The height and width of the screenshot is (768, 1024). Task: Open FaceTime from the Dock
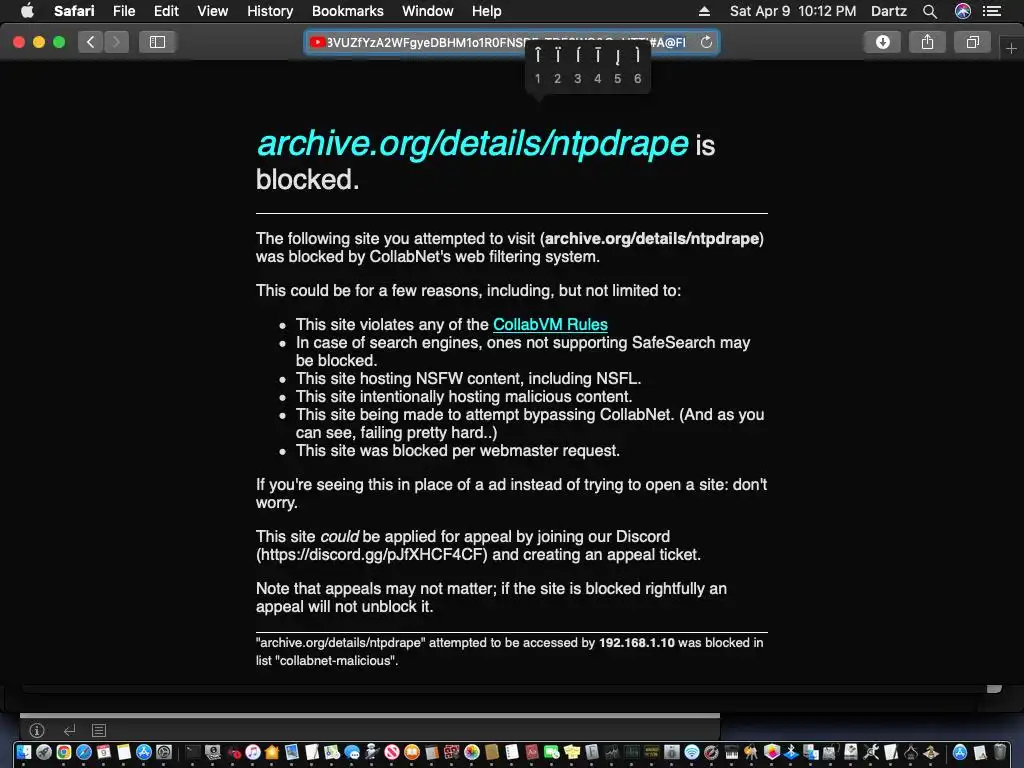pyautogui.click(x=551, y=752)
